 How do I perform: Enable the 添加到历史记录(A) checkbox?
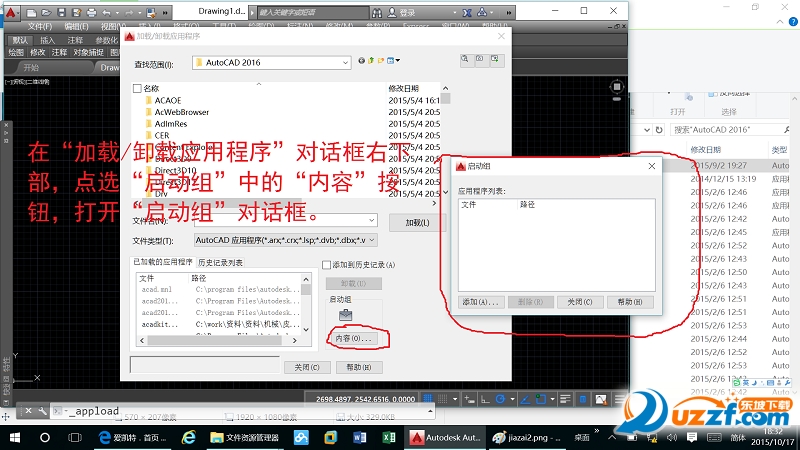[327, 264]
